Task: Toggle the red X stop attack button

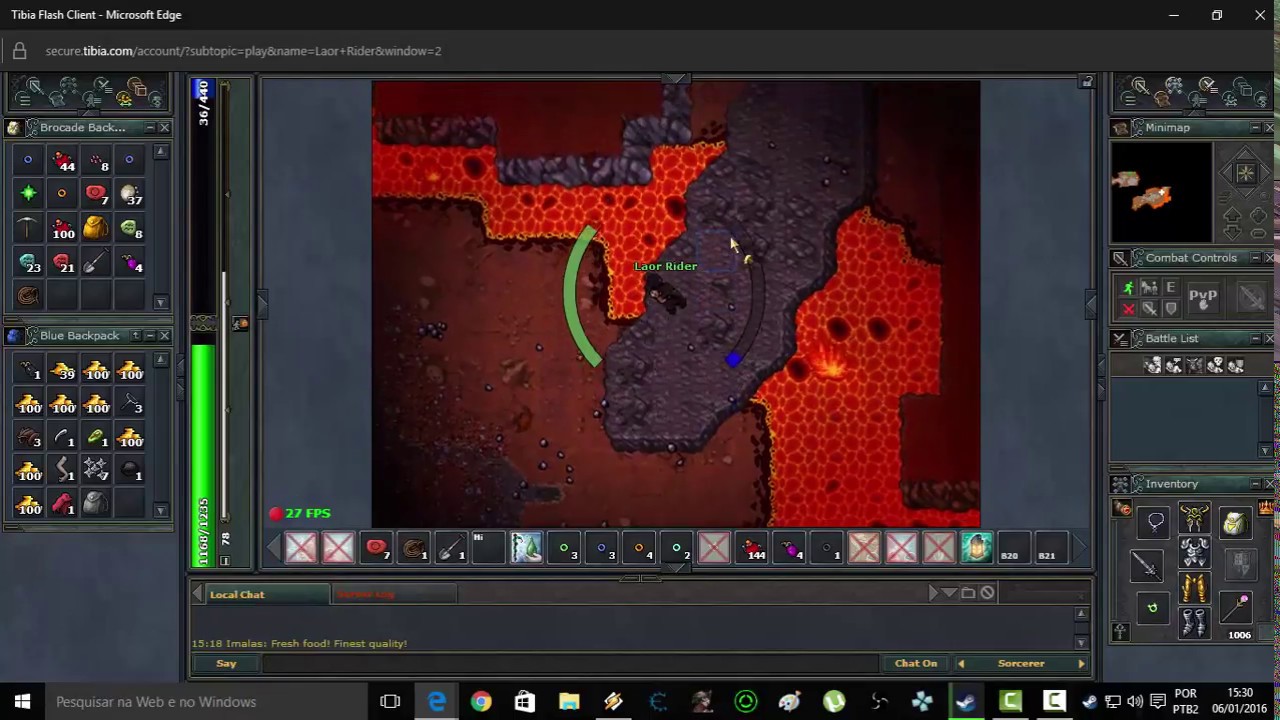Action: click(1128, 309)
